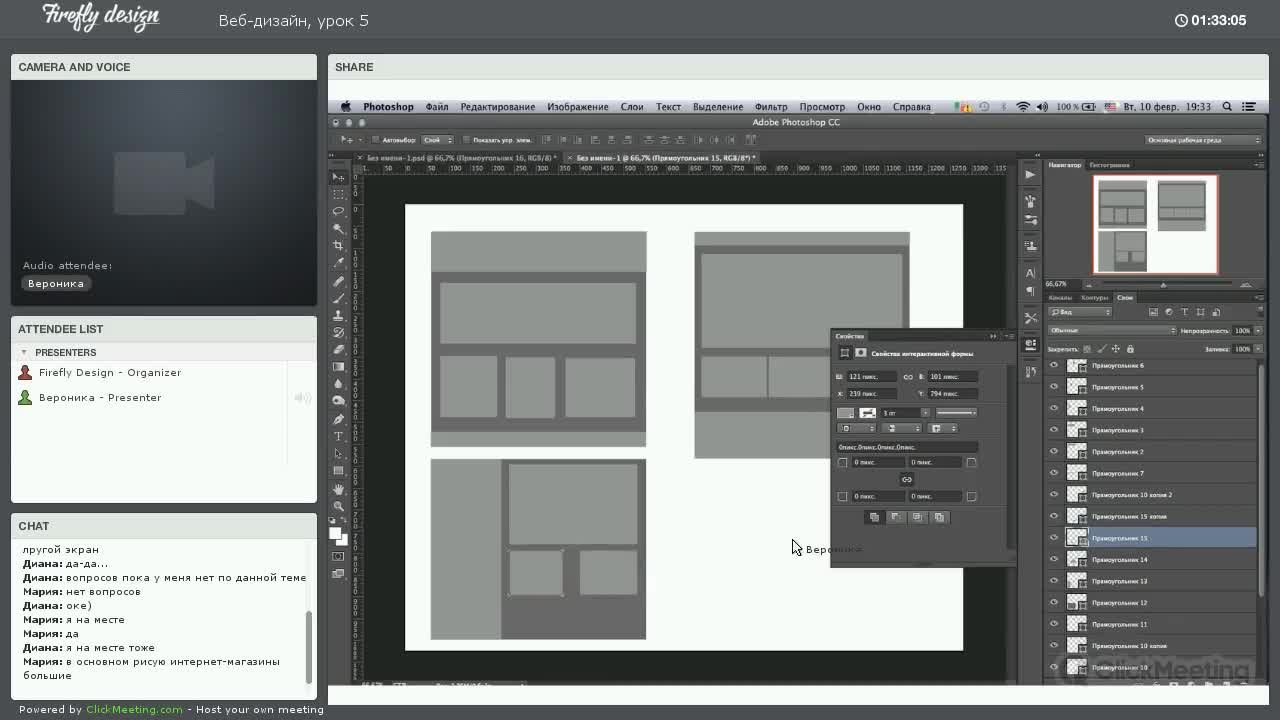Open the stroke line style dropdown
Image resolution: width=1280 pixels, height=720 pixels.
(956, 412)
